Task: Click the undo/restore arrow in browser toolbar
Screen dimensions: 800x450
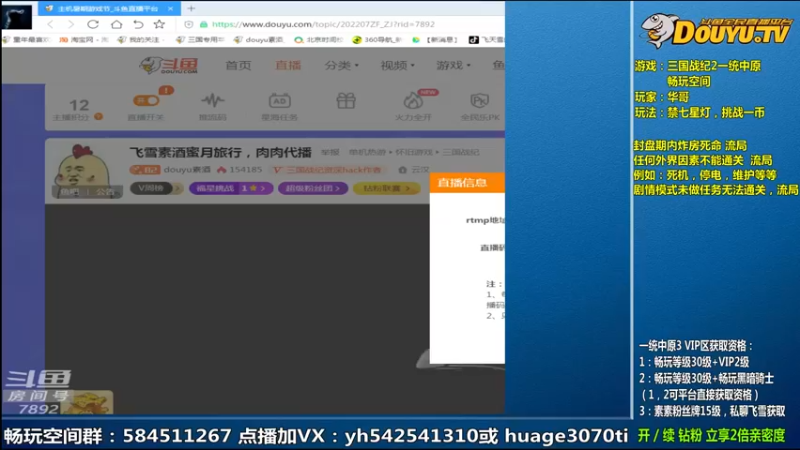Action: click(x=138, y=24)
